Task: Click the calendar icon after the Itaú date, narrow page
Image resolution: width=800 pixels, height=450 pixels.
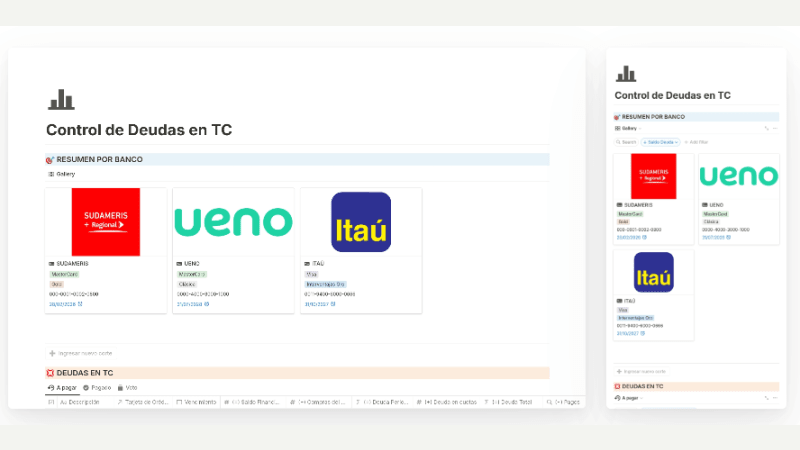Action: [x=643, y=334]
